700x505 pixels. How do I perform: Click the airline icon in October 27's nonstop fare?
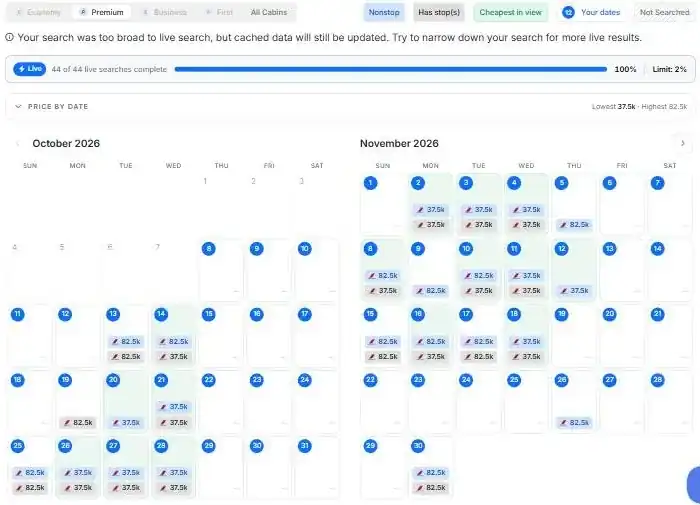(116, 473)
